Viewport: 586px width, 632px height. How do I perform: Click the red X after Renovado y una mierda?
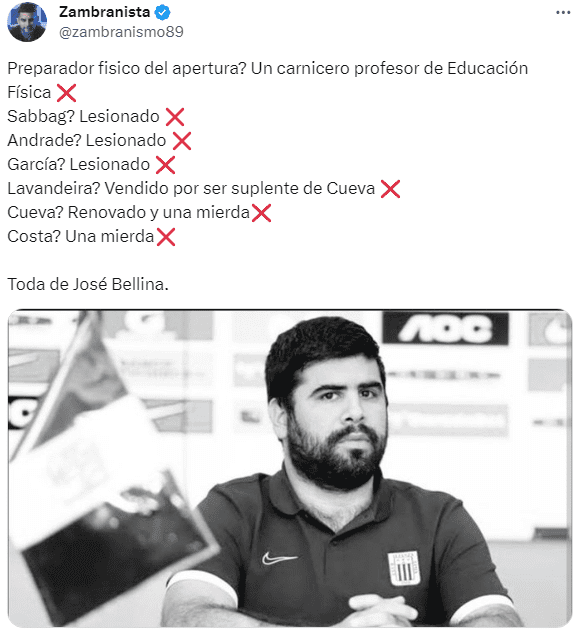(x=261, y=213)
